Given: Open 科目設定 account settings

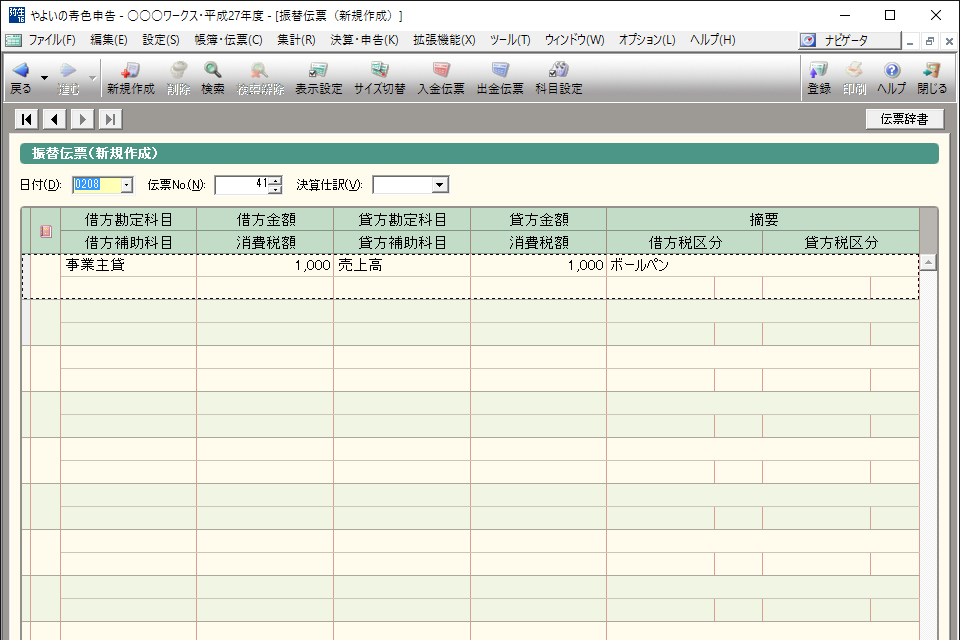Looking at the screenshot, I should click(x=558, y=78).
